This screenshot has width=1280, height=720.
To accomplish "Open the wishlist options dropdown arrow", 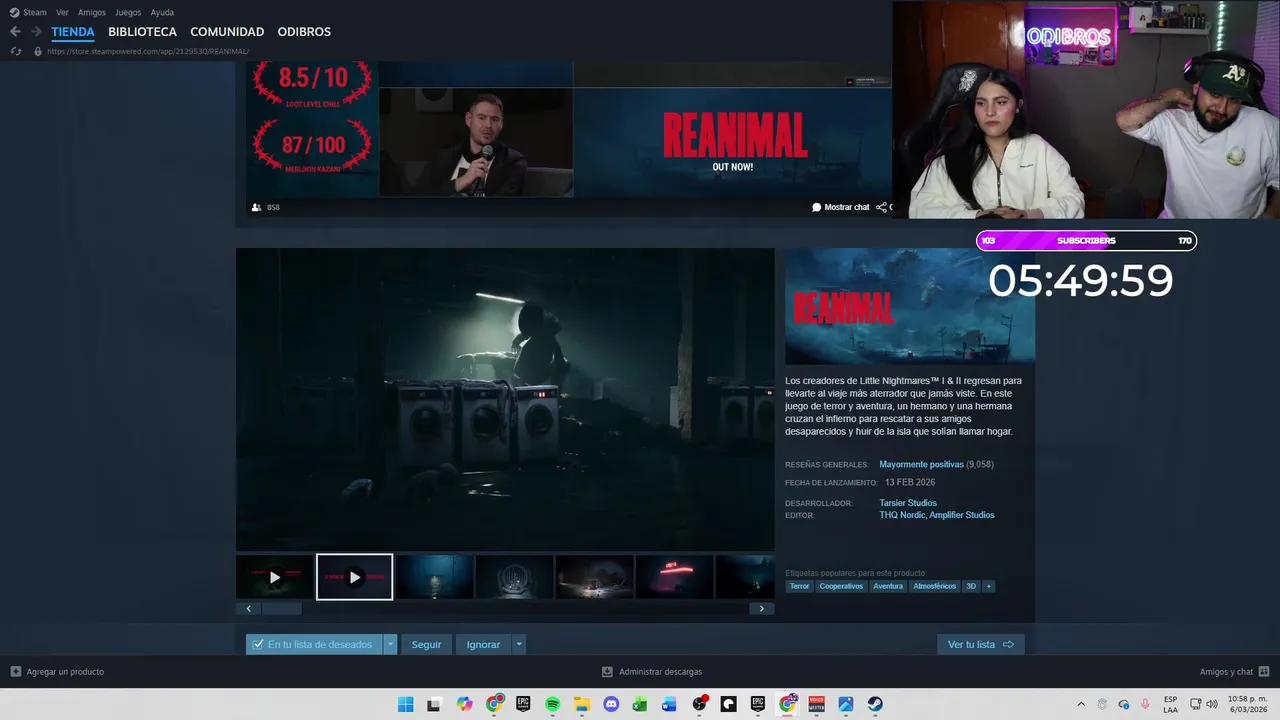I will [x=390, y=644].
